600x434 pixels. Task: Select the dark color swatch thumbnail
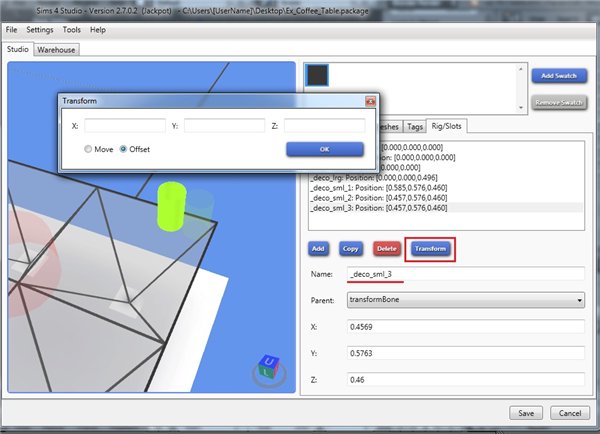point(318,77)
